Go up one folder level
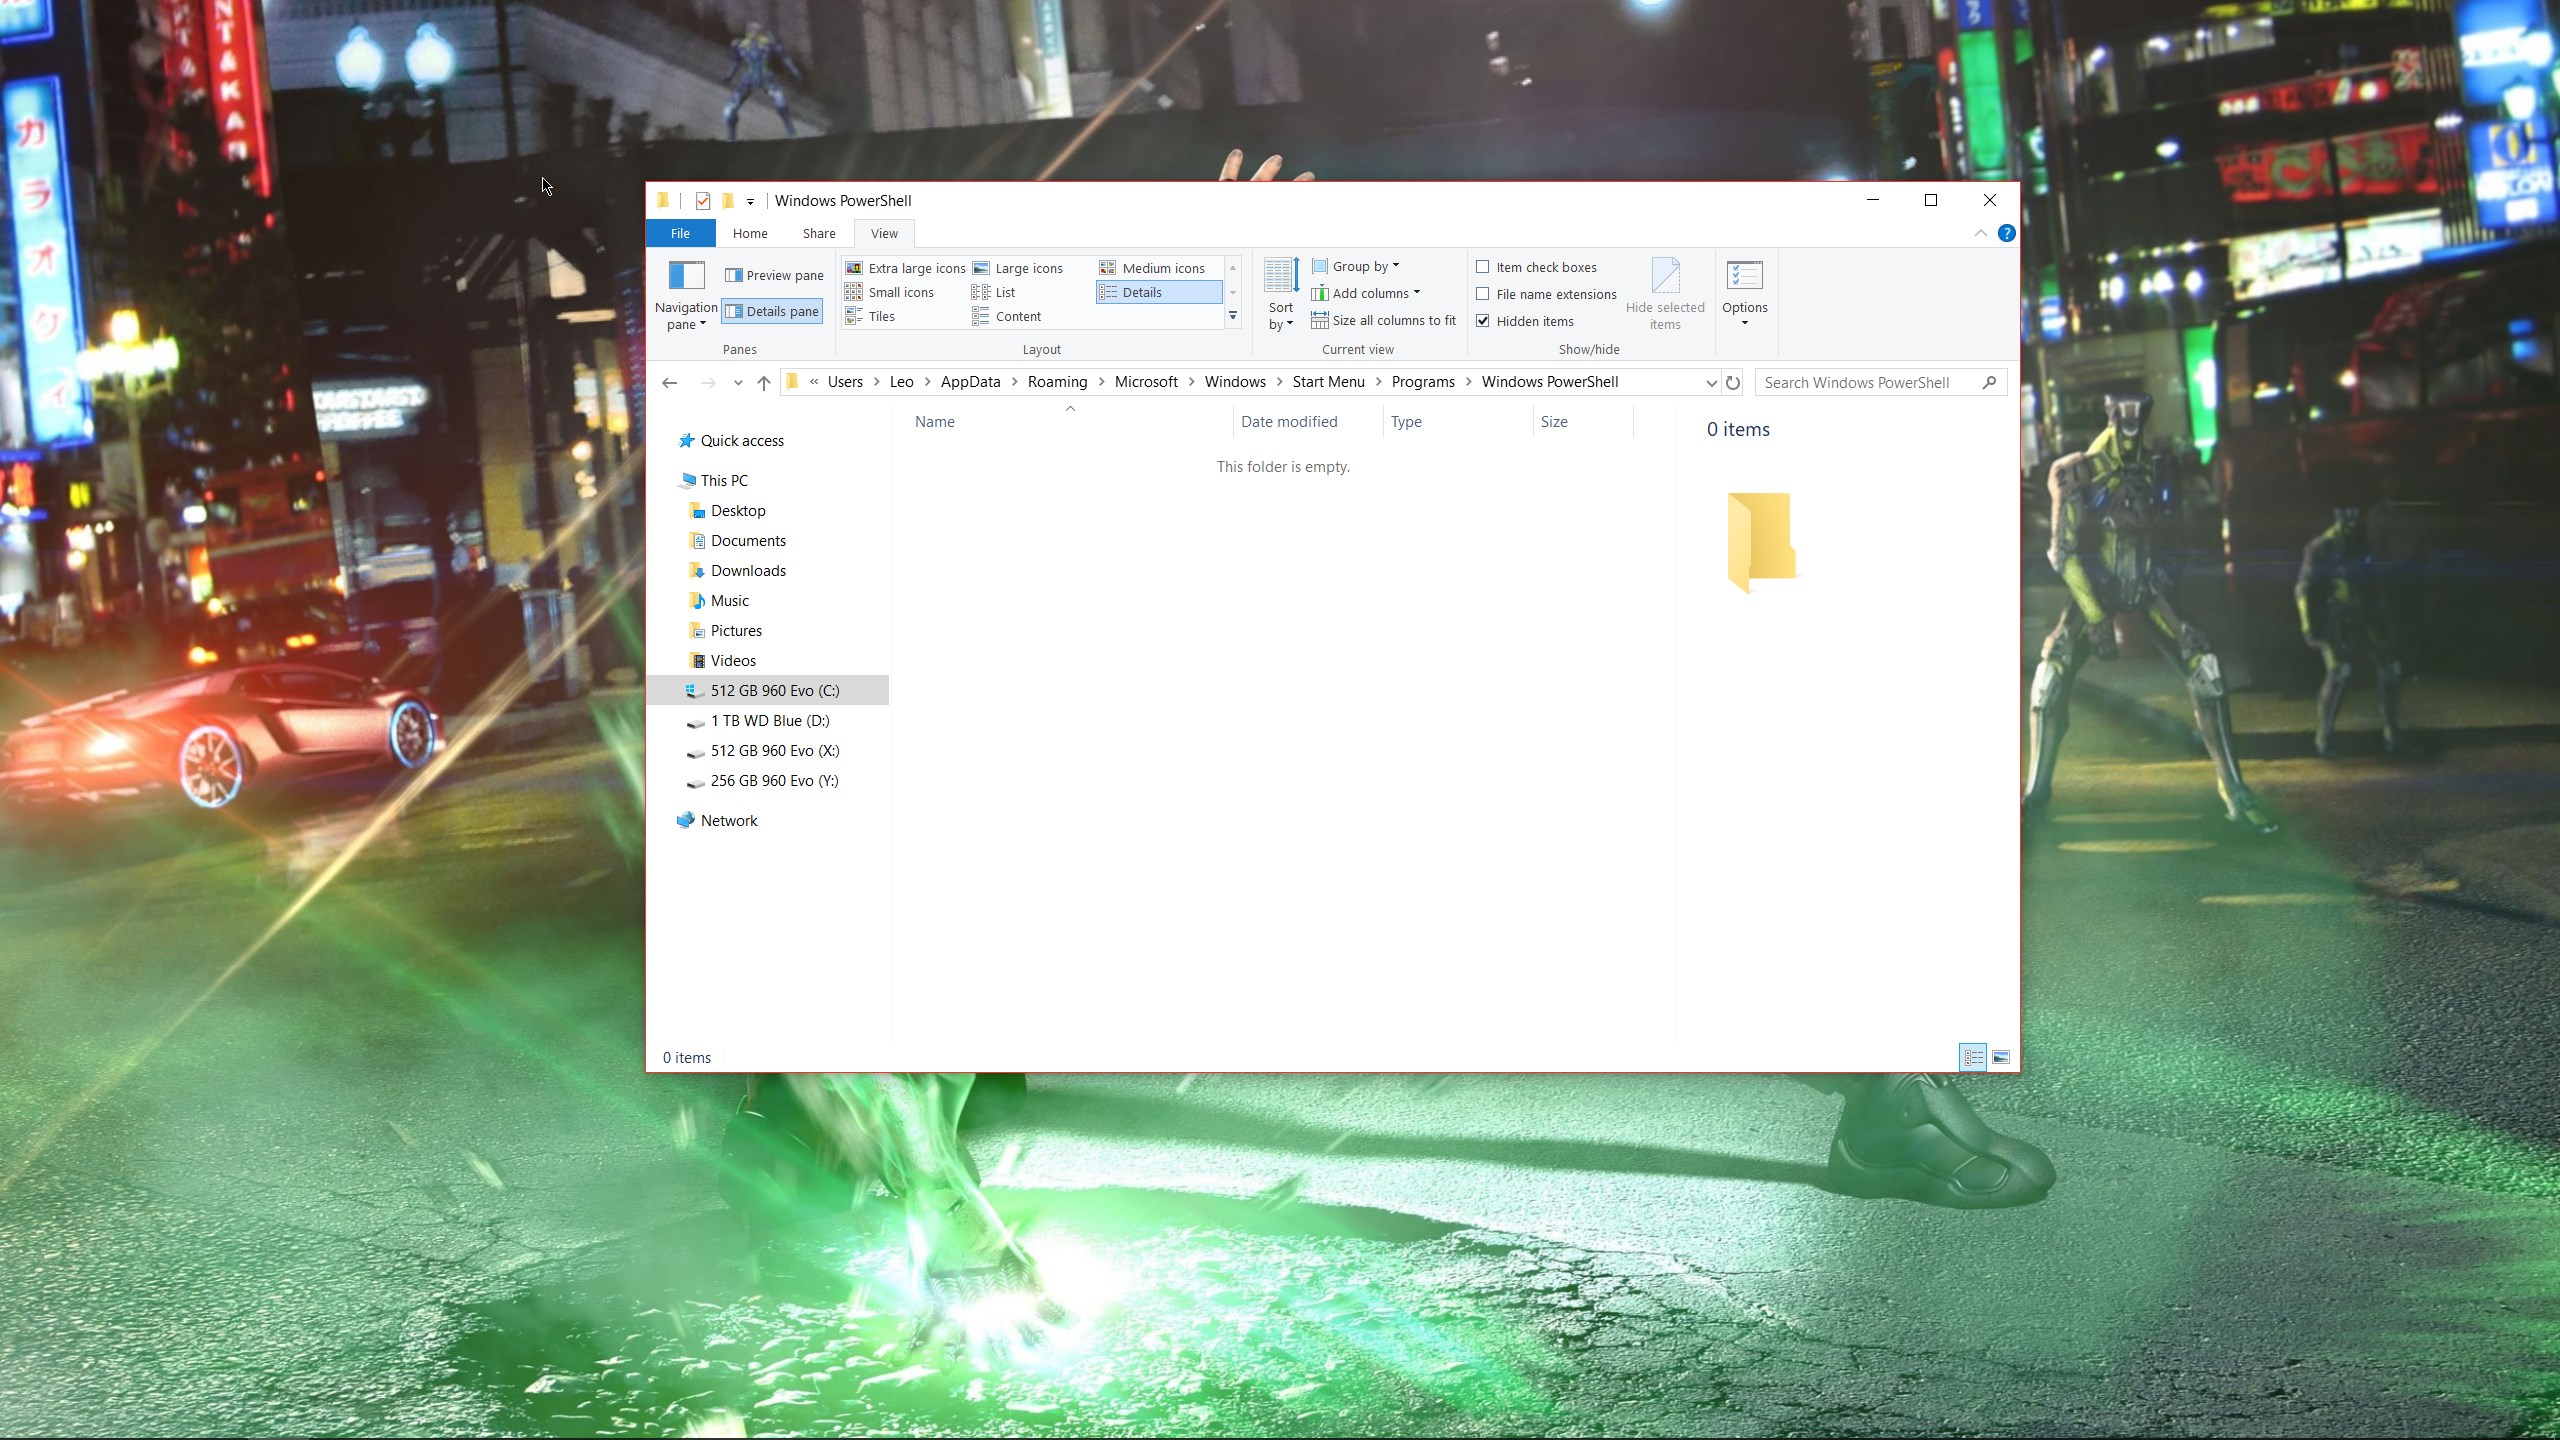 764,383
